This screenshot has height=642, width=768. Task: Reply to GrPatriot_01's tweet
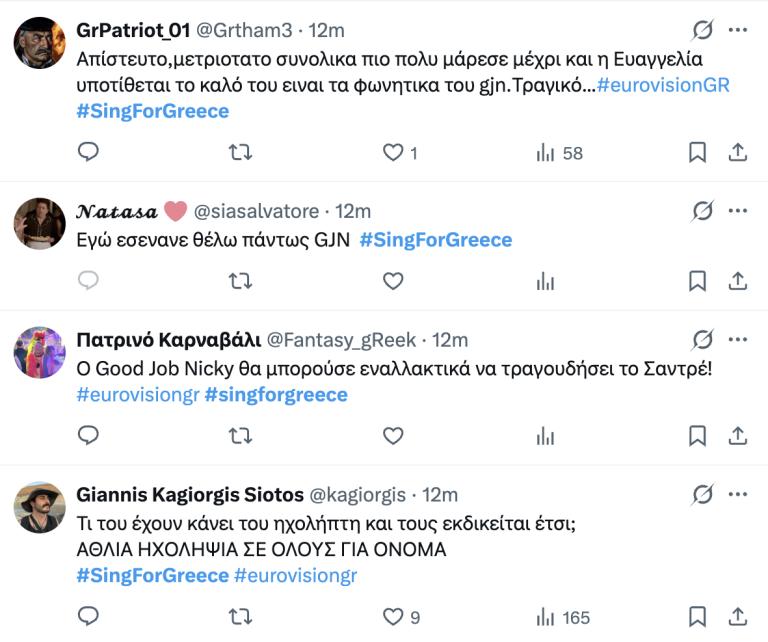click(x=88, y=153)
